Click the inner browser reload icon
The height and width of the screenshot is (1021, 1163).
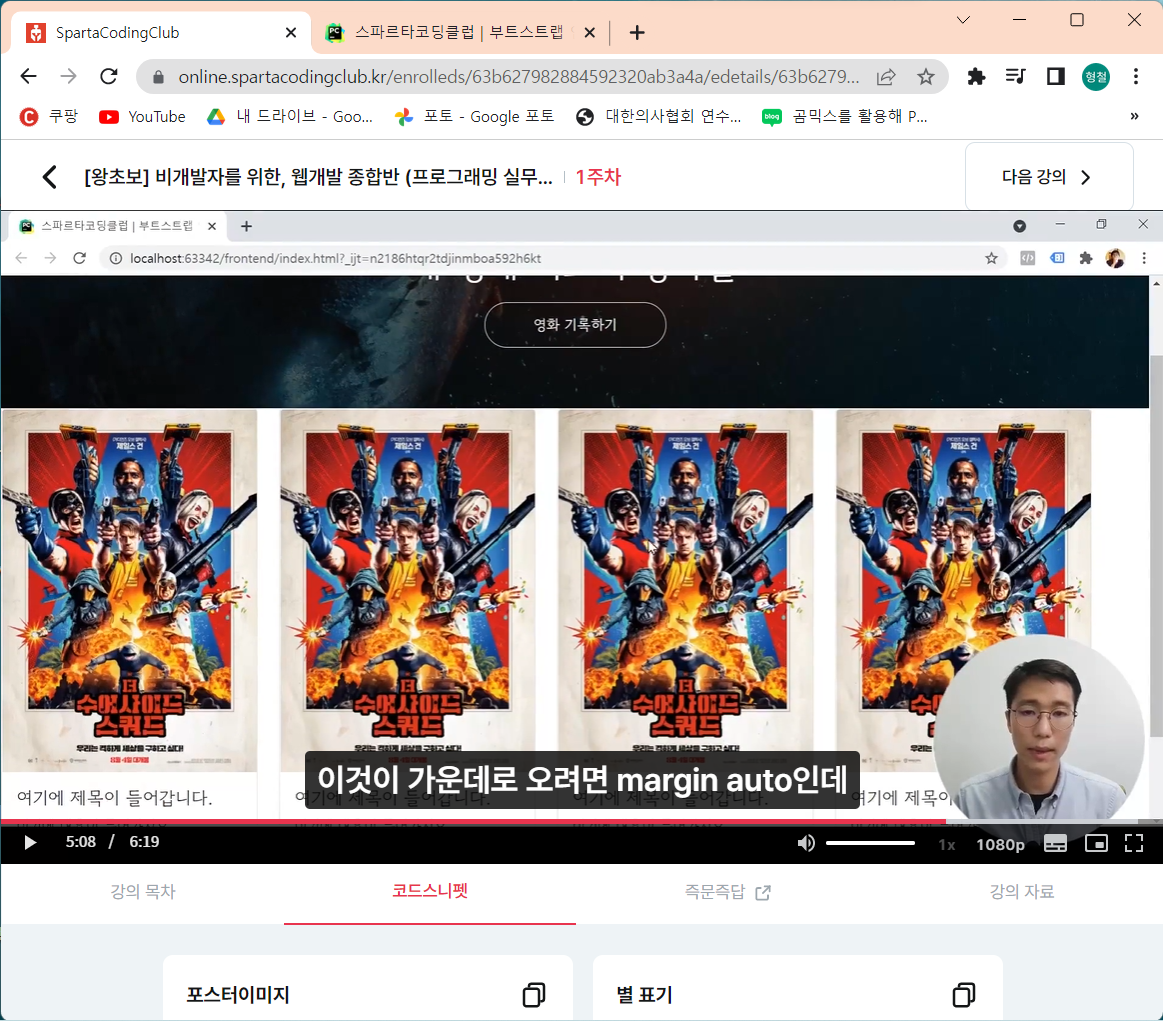79,258
